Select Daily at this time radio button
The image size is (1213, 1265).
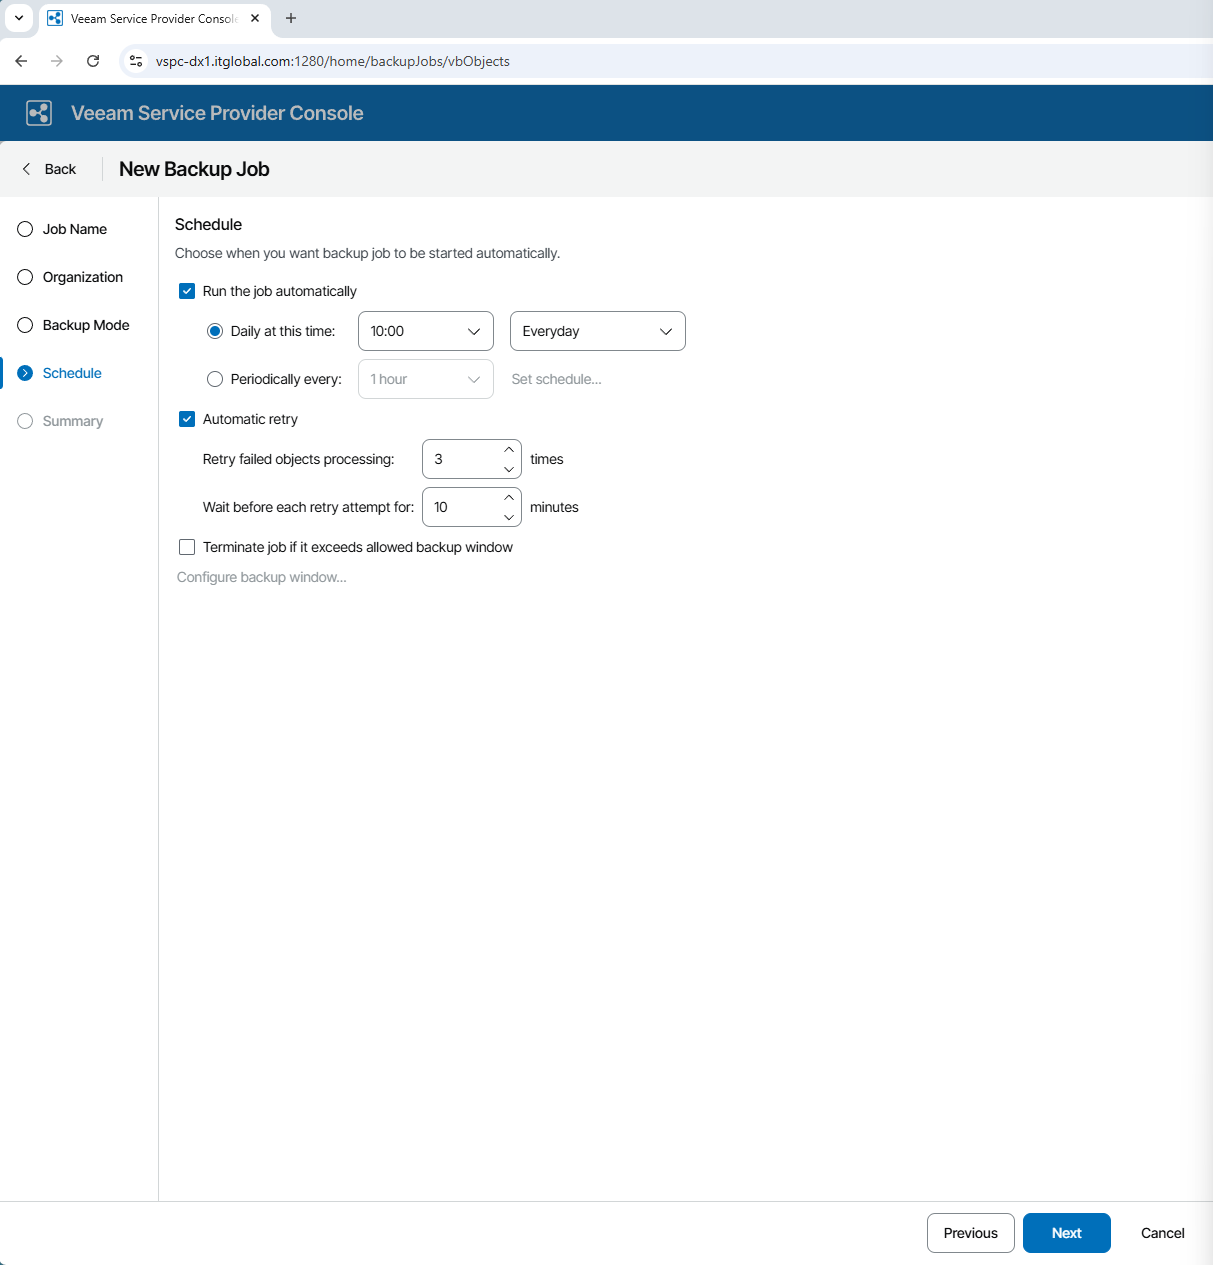[215, 331]
